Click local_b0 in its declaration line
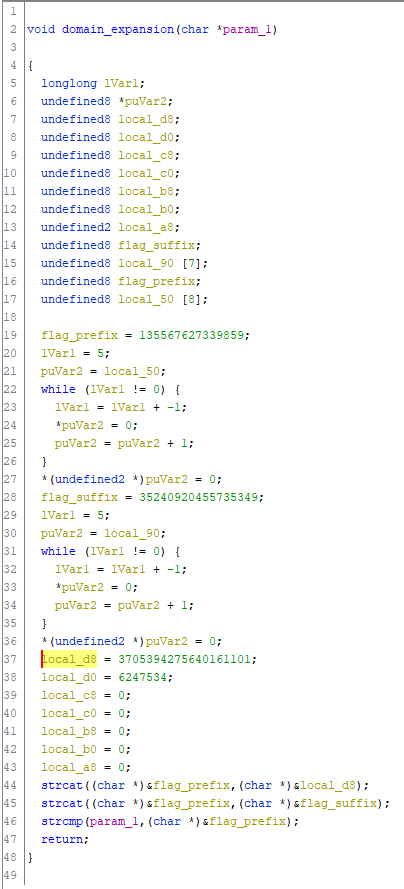Image resolution: width=404 pixels, height=889 pixels. click(x=146, y=209)
